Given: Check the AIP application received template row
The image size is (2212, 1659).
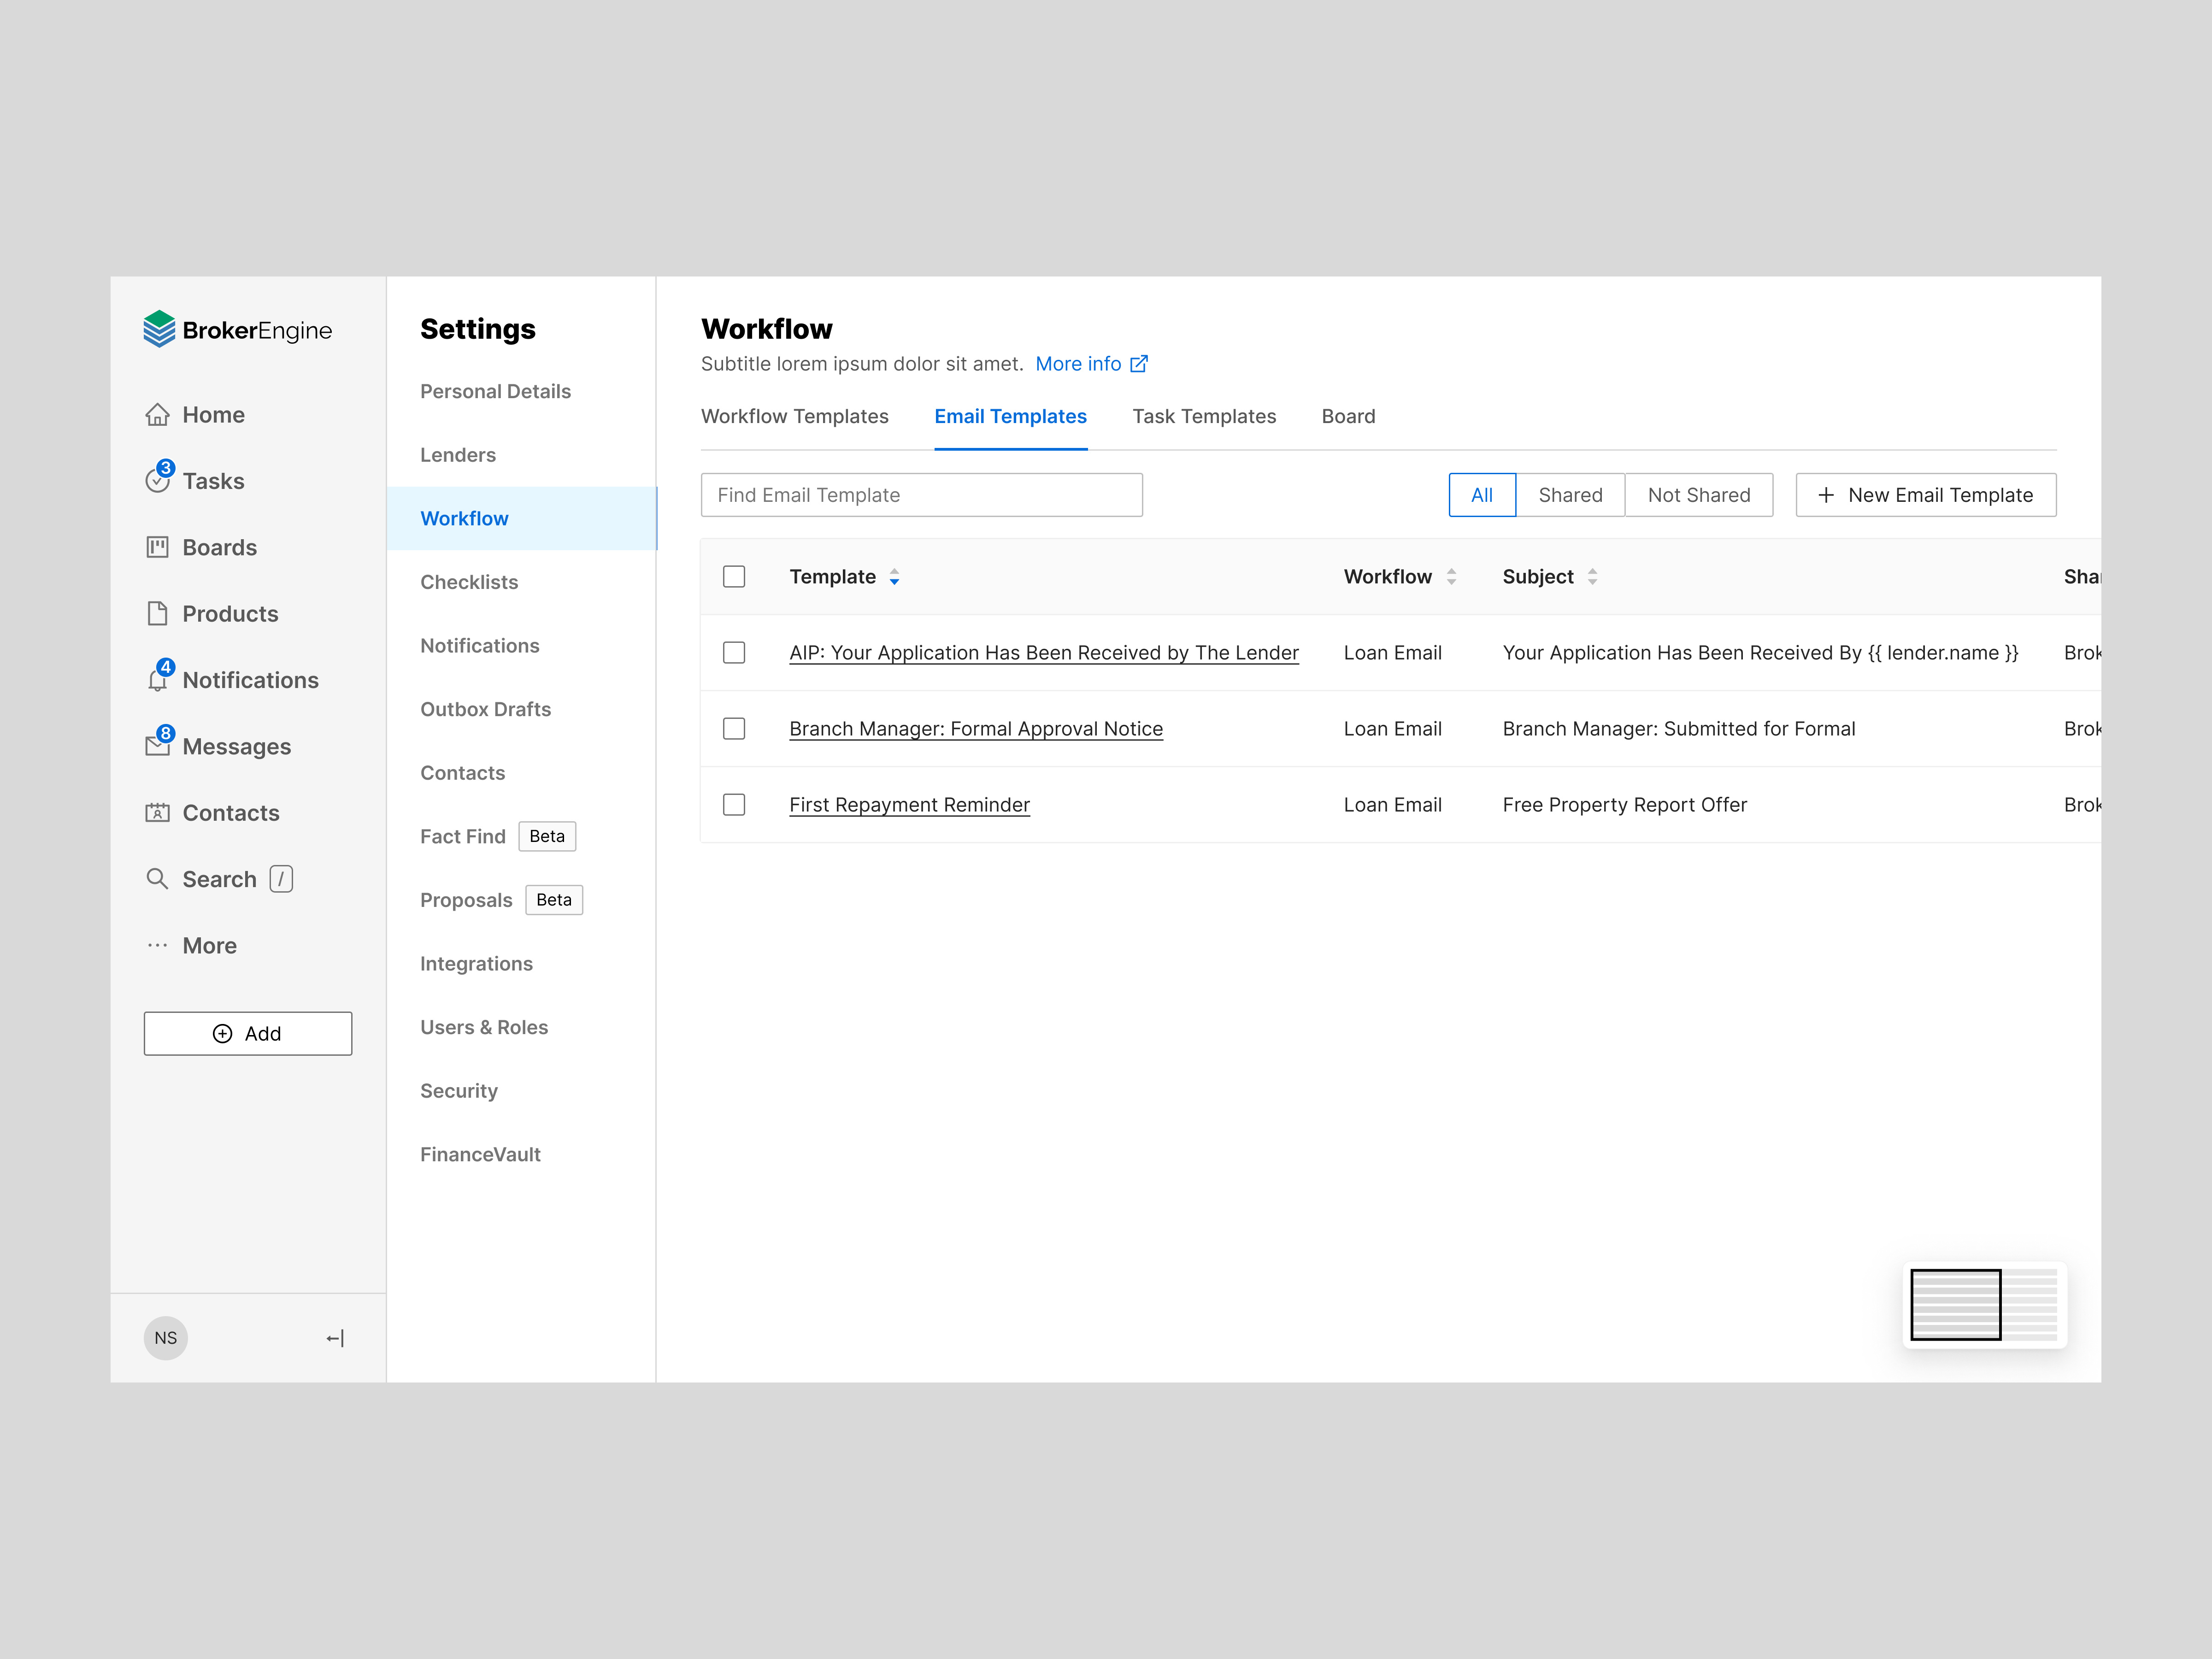Looking at the screenshot, I should click(734, 653).
